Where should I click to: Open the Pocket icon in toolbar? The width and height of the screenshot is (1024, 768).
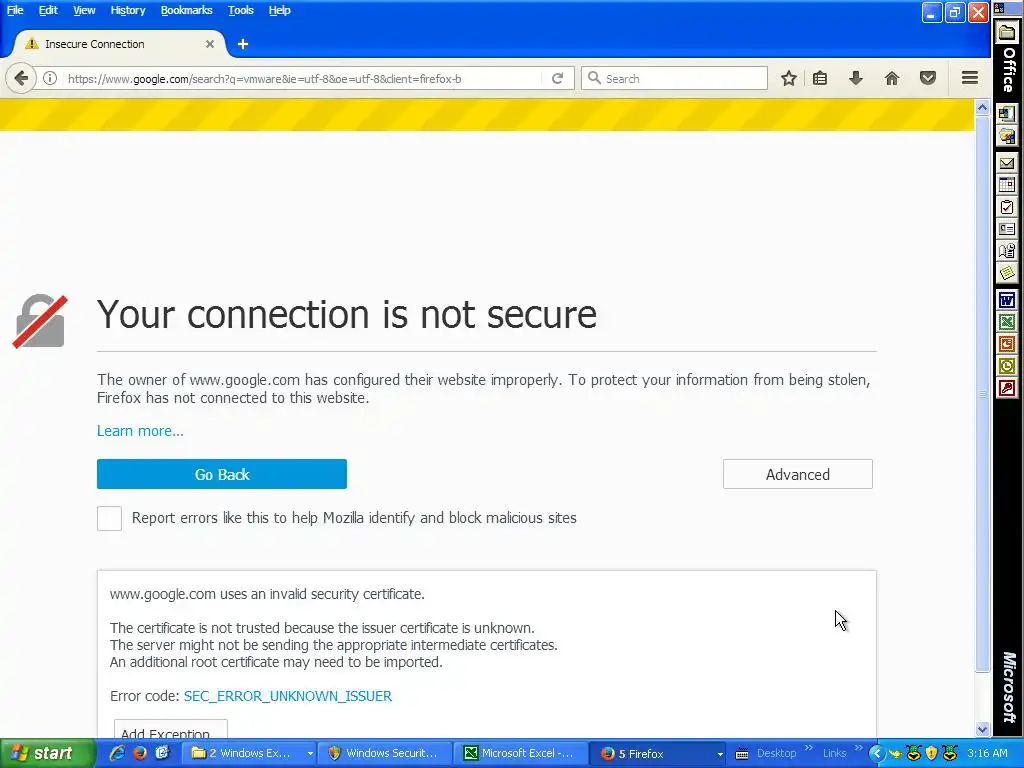pos(927,78)
